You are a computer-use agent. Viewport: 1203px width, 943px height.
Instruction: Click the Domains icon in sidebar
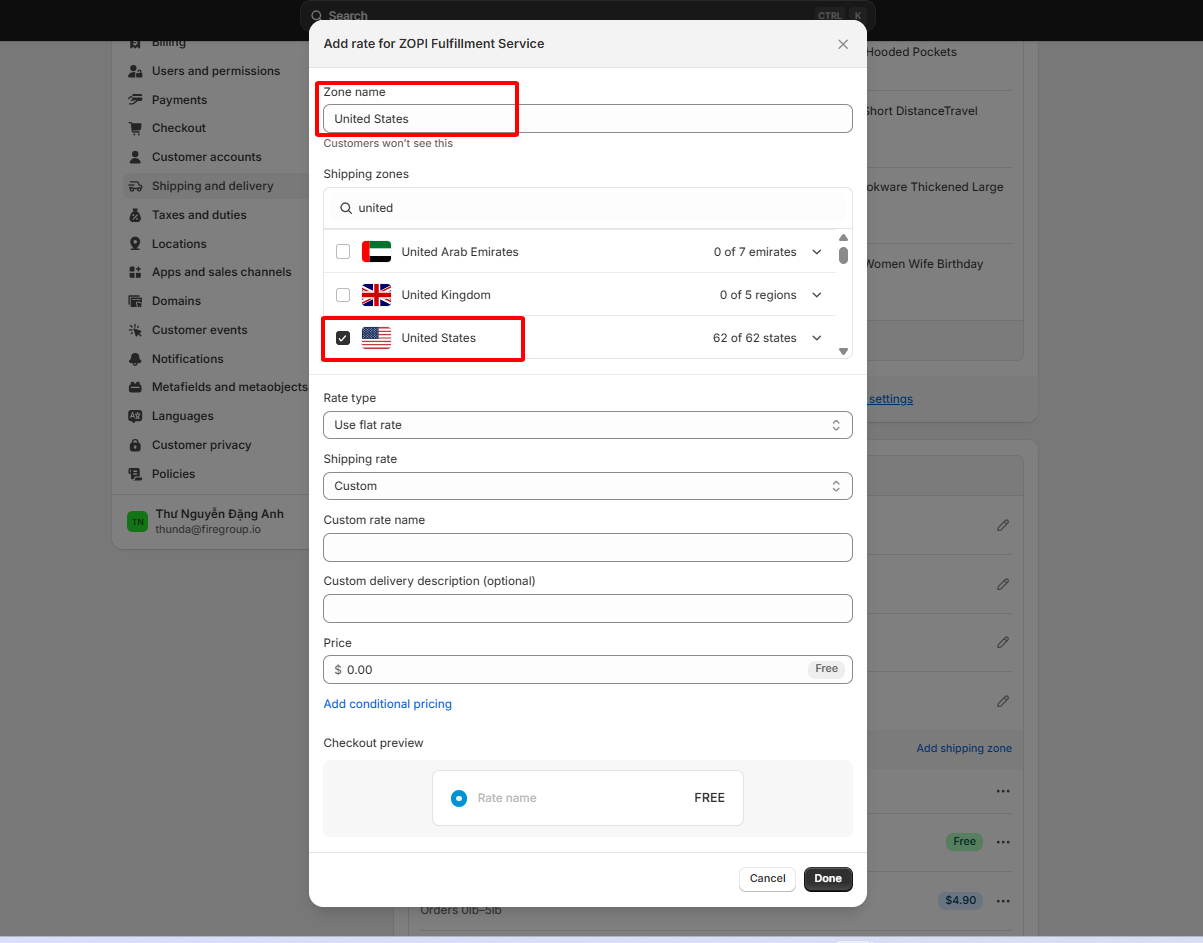(135, 301)
